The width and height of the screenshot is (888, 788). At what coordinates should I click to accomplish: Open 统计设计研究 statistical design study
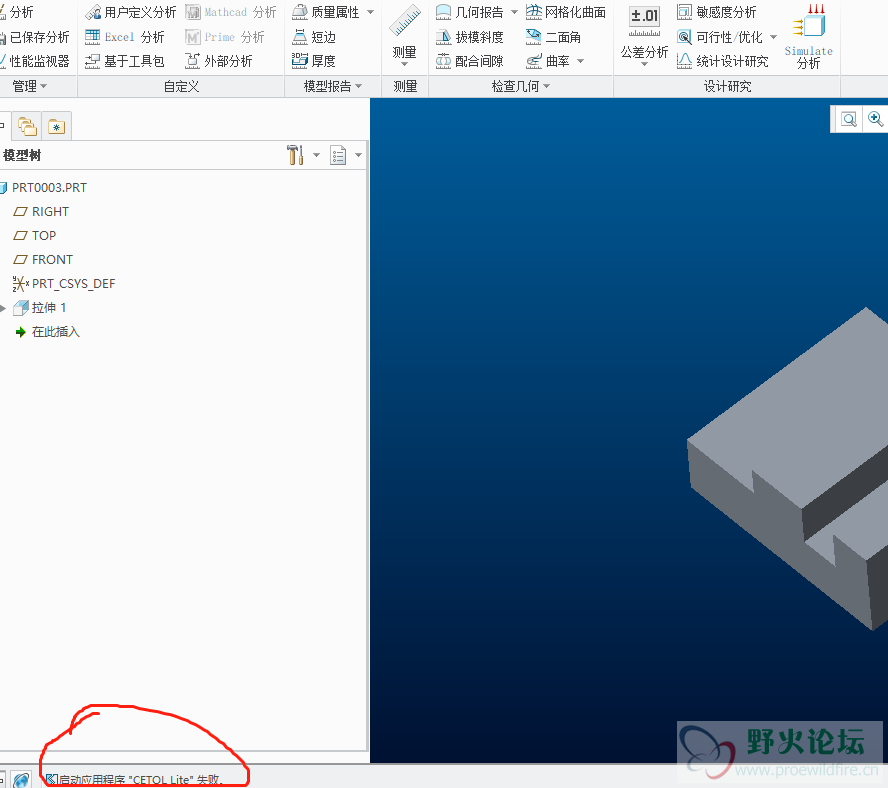[x=723, y=61]
